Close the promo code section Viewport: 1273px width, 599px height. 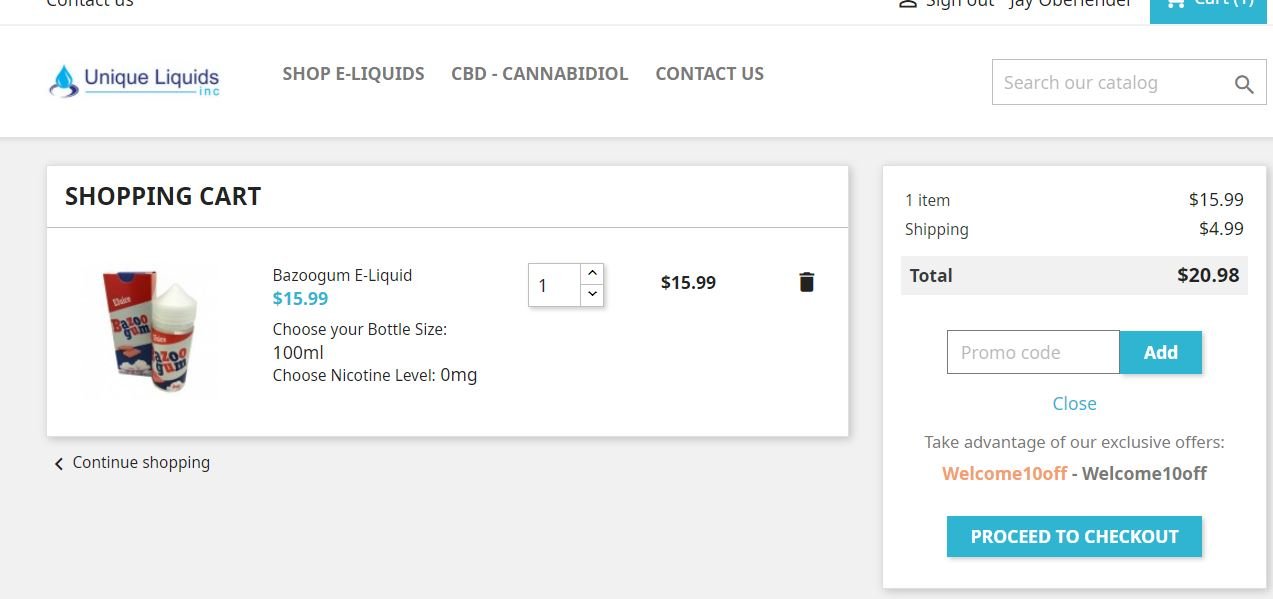1074,403
